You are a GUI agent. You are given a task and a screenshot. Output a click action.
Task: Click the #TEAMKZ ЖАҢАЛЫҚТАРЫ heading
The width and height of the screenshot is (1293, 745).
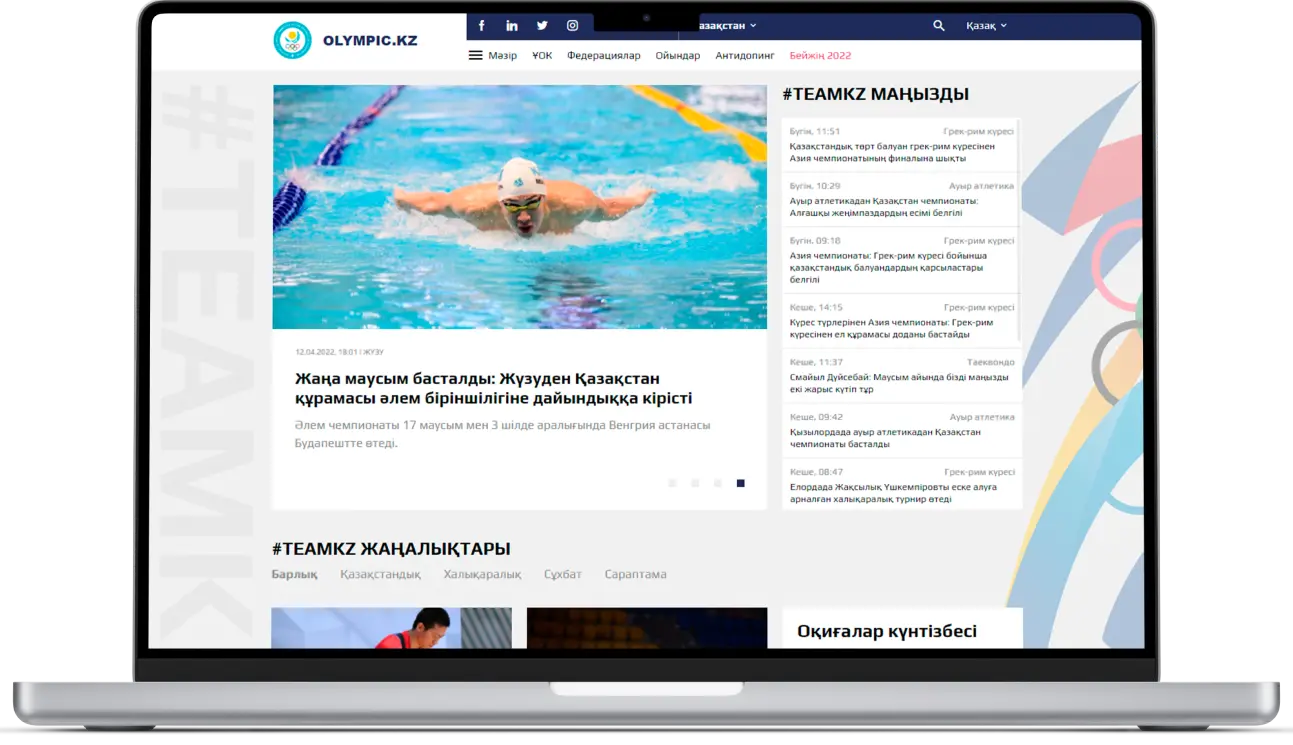coord(391,549)
